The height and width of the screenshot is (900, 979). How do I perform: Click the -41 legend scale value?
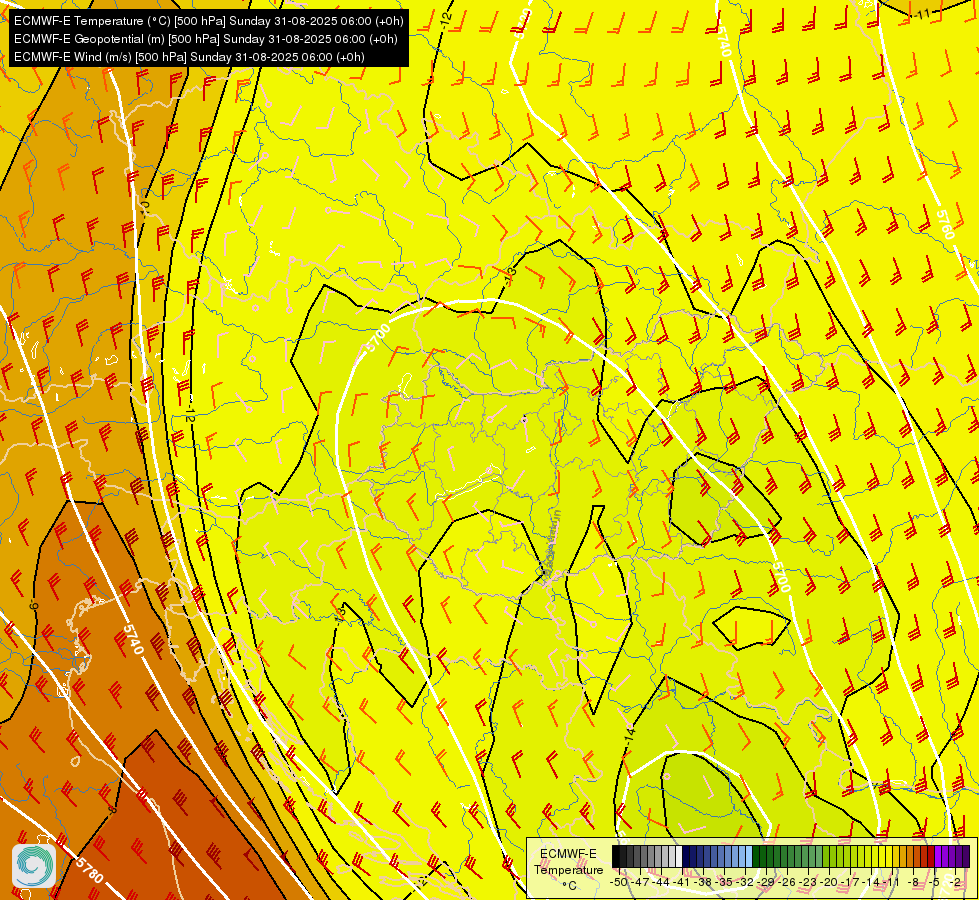683,881
